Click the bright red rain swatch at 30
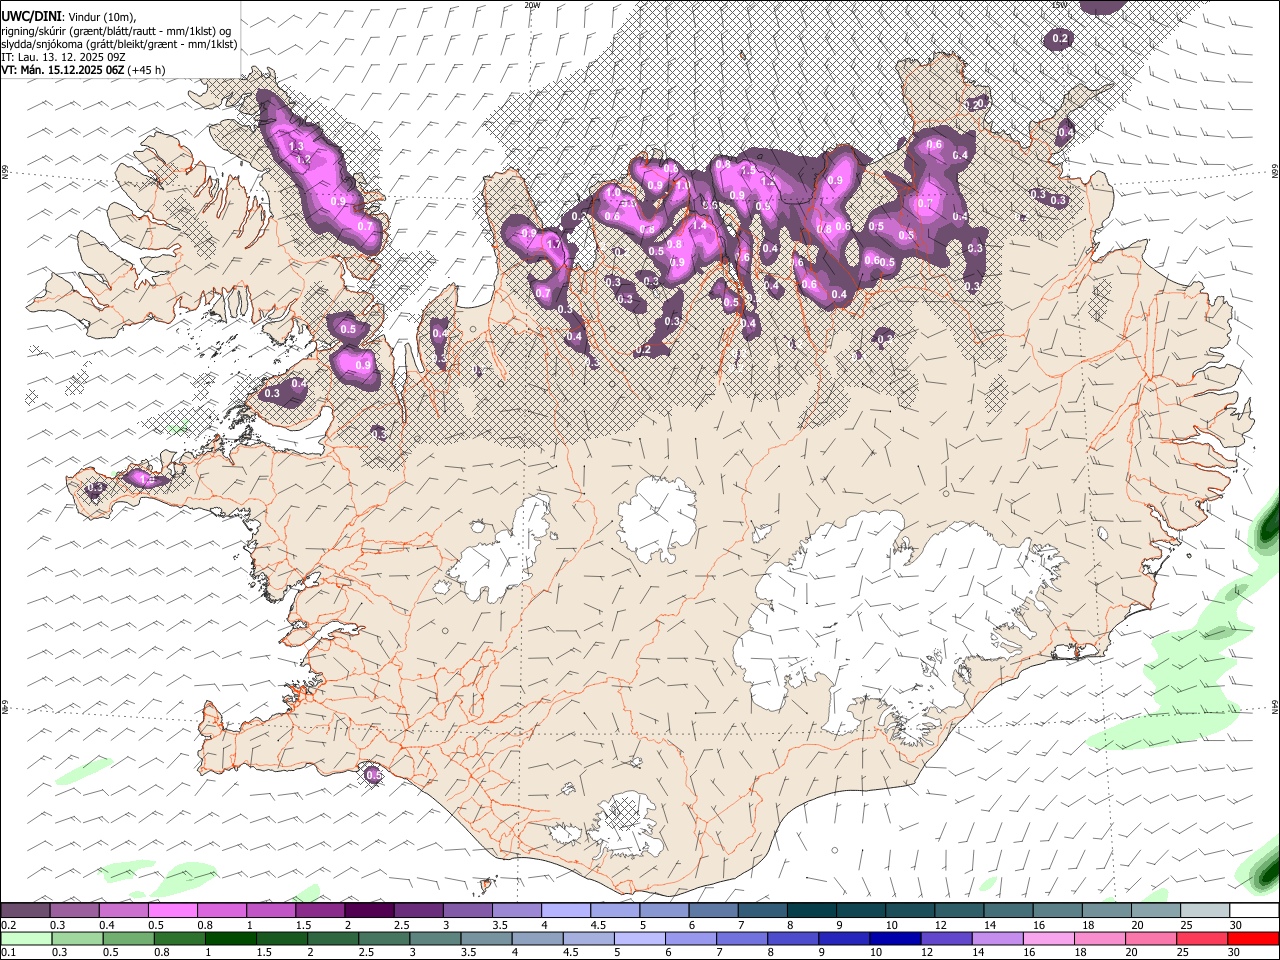1280x960 pixels. coord(1254,938)
